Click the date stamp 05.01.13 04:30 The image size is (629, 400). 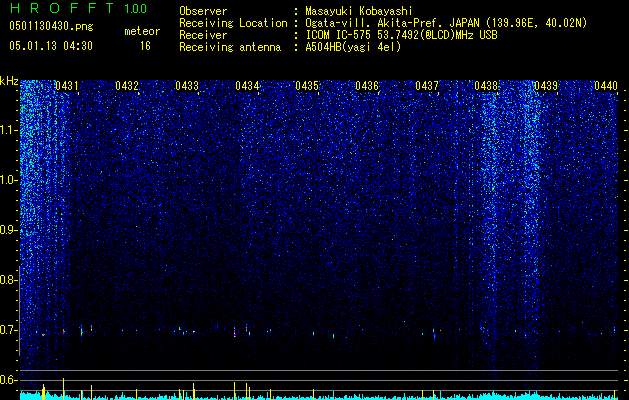pyautogui.click(x=51, y=46)
